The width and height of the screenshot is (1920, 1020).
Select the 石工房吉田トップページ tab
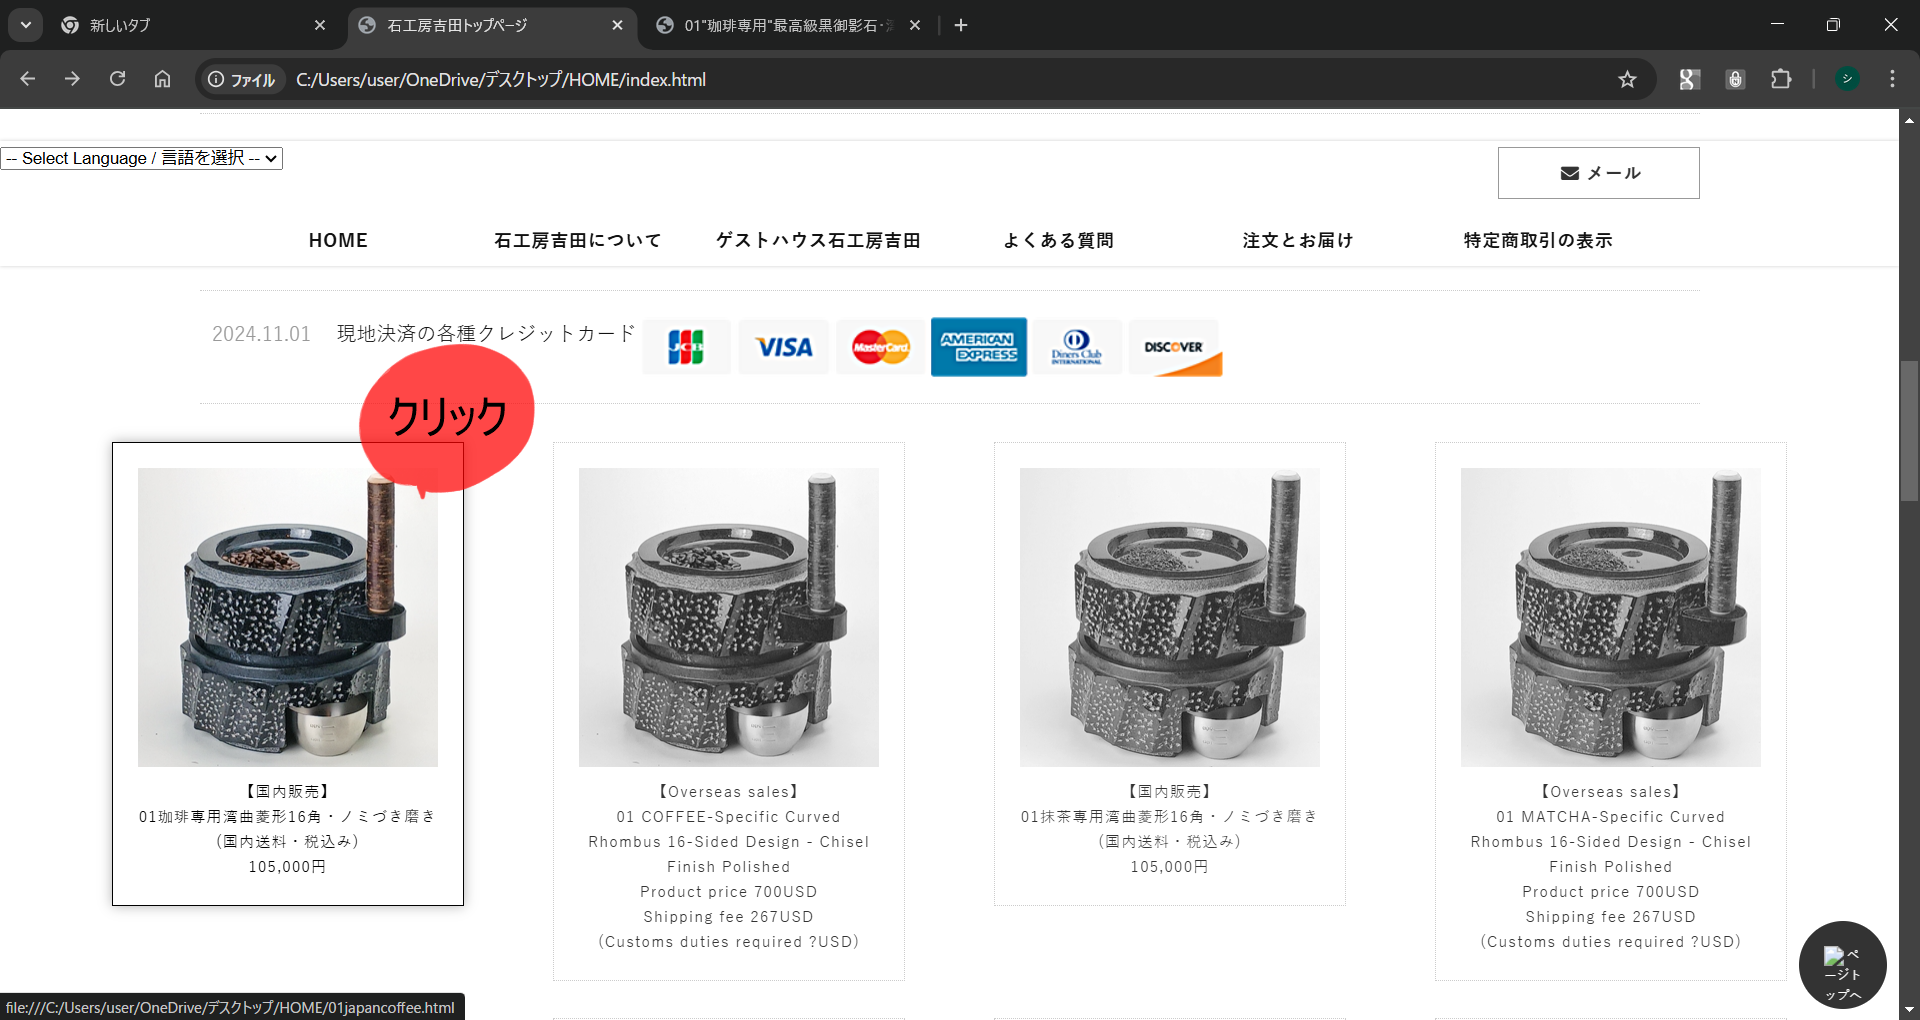[x=490, y=25]
